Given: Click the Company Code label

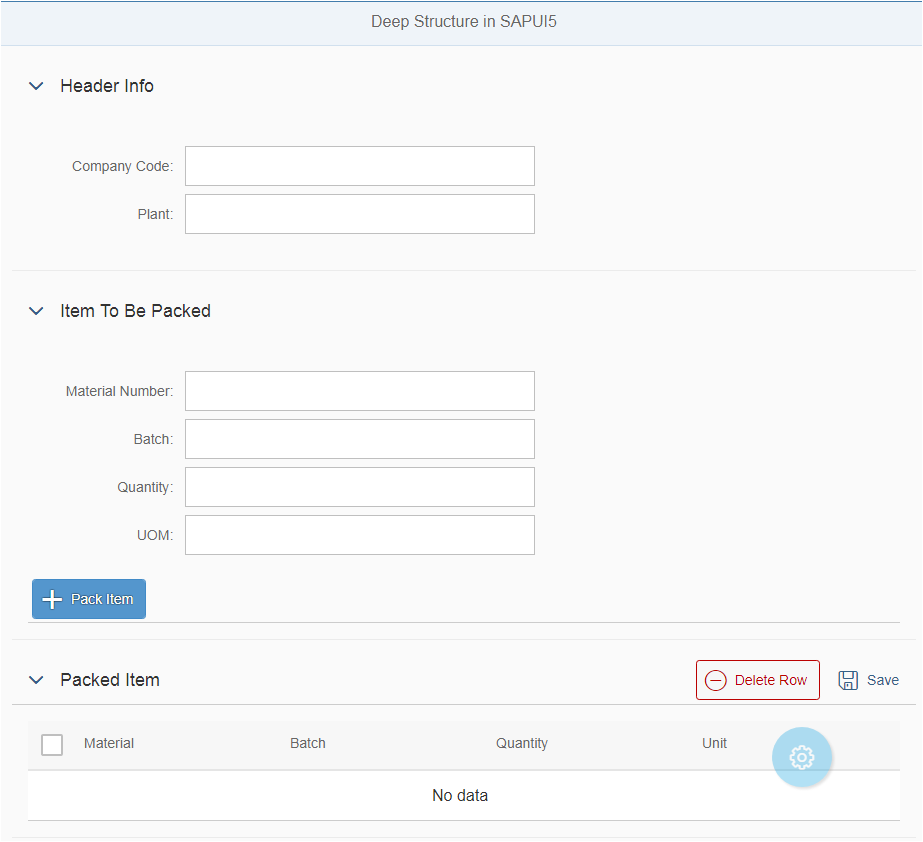Looking at the screenshot, I should coord(122,166).
